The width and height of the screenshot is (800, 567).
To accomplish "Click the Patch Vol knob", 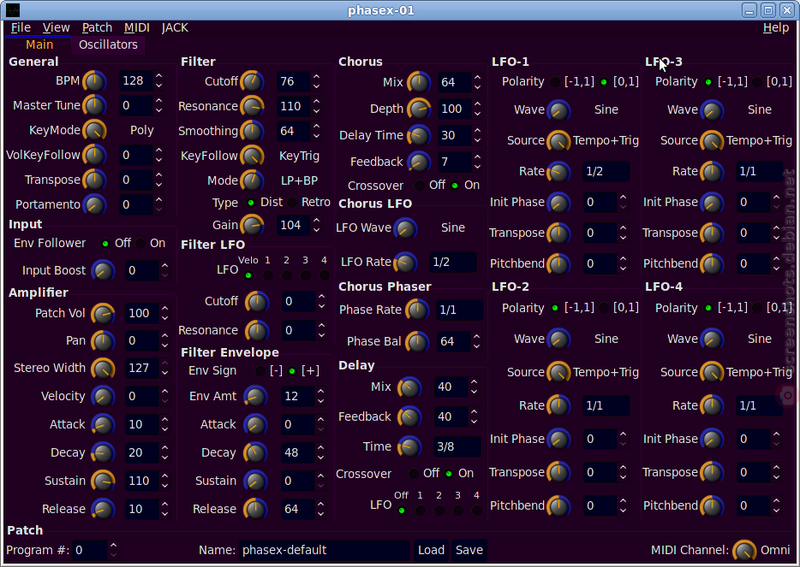I will (x=103, y=313).
